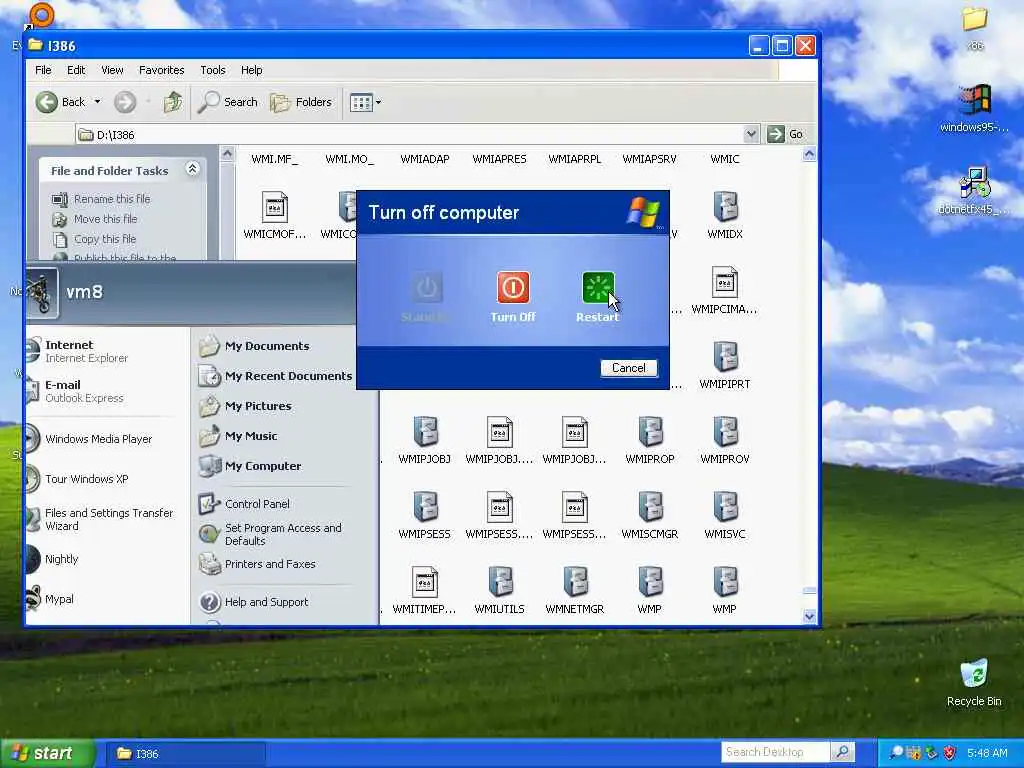Click the Start button on taskbar
The height and width of the screenshot is (768, 1024).
click(x=46, y=753)
